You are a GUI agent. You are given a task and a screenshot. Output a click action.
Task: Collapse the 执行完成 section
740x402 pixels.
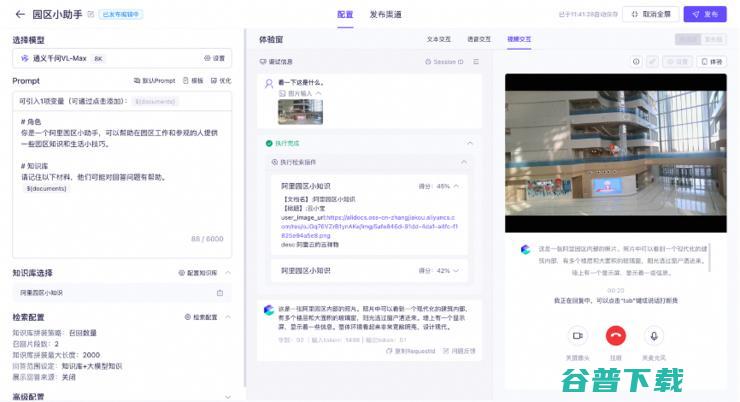click(470, 143)
